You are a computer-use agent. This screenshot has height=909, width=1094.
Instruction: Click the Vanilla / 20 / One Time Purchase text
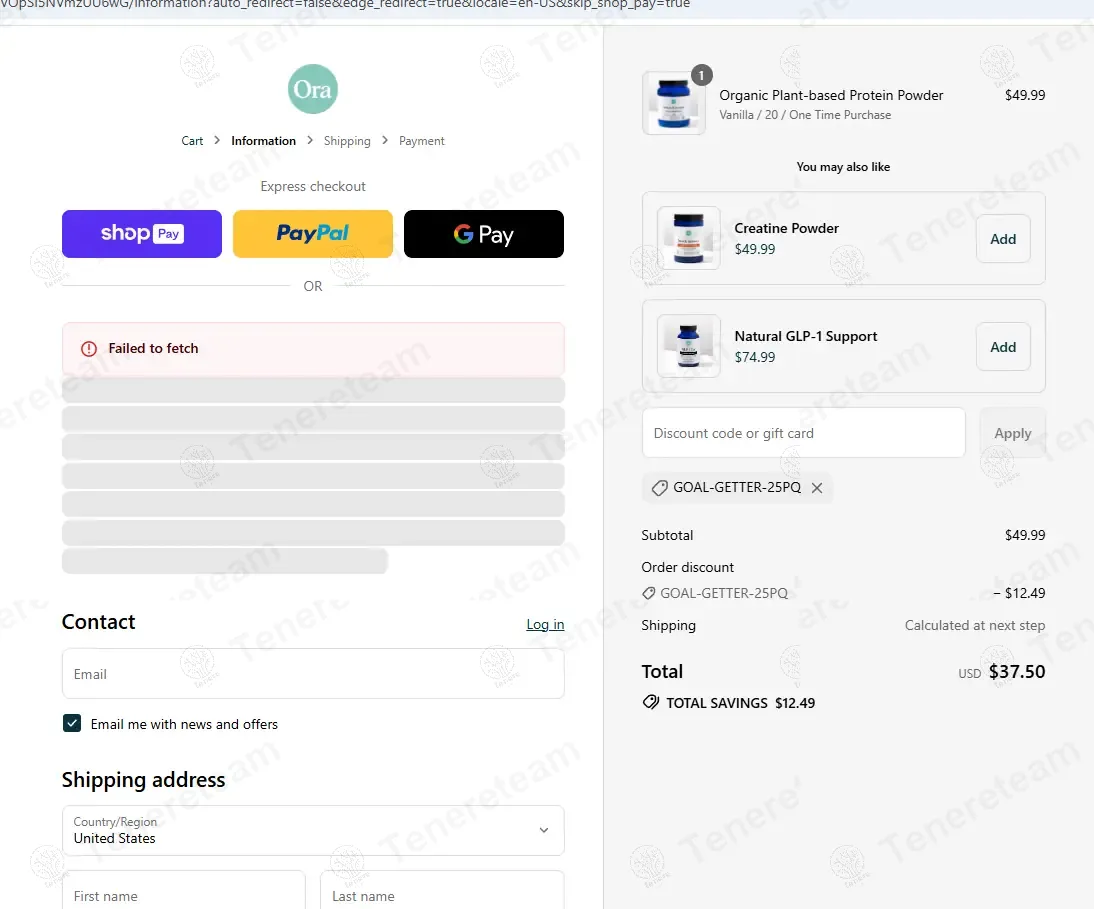tap(805, 115)
